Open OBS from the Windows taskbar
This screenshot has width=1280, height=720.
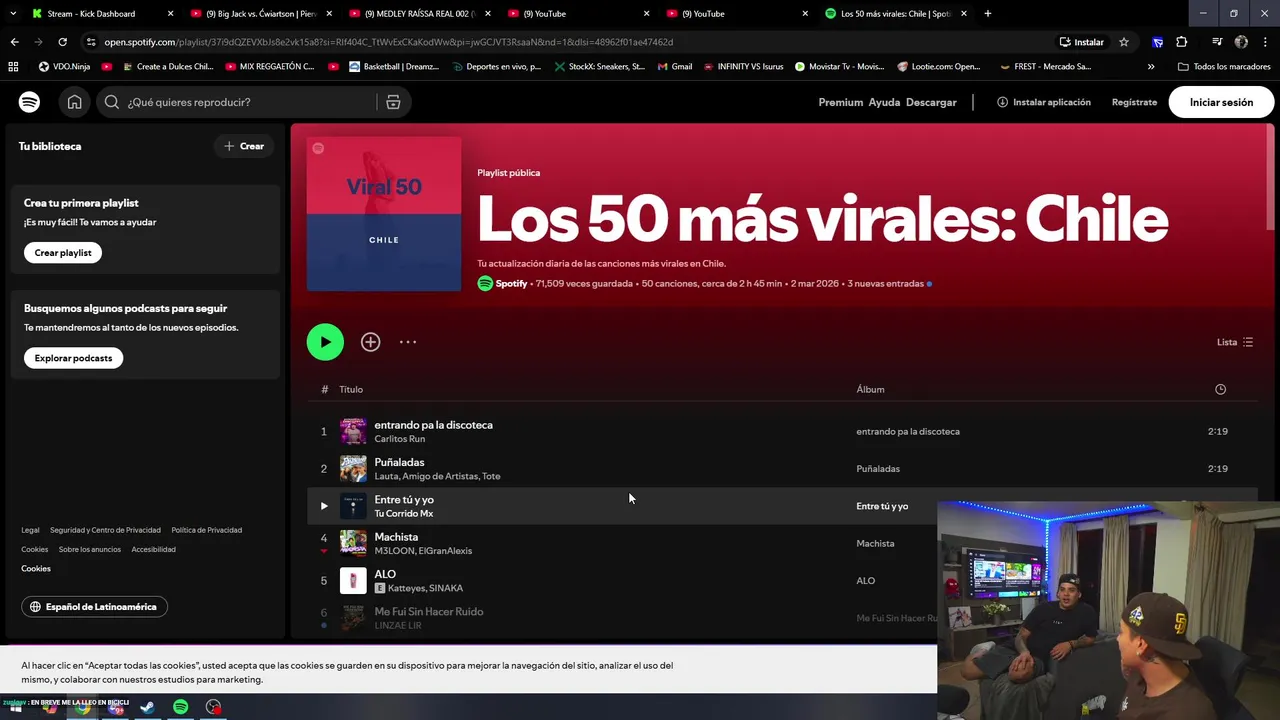(213, 707)
